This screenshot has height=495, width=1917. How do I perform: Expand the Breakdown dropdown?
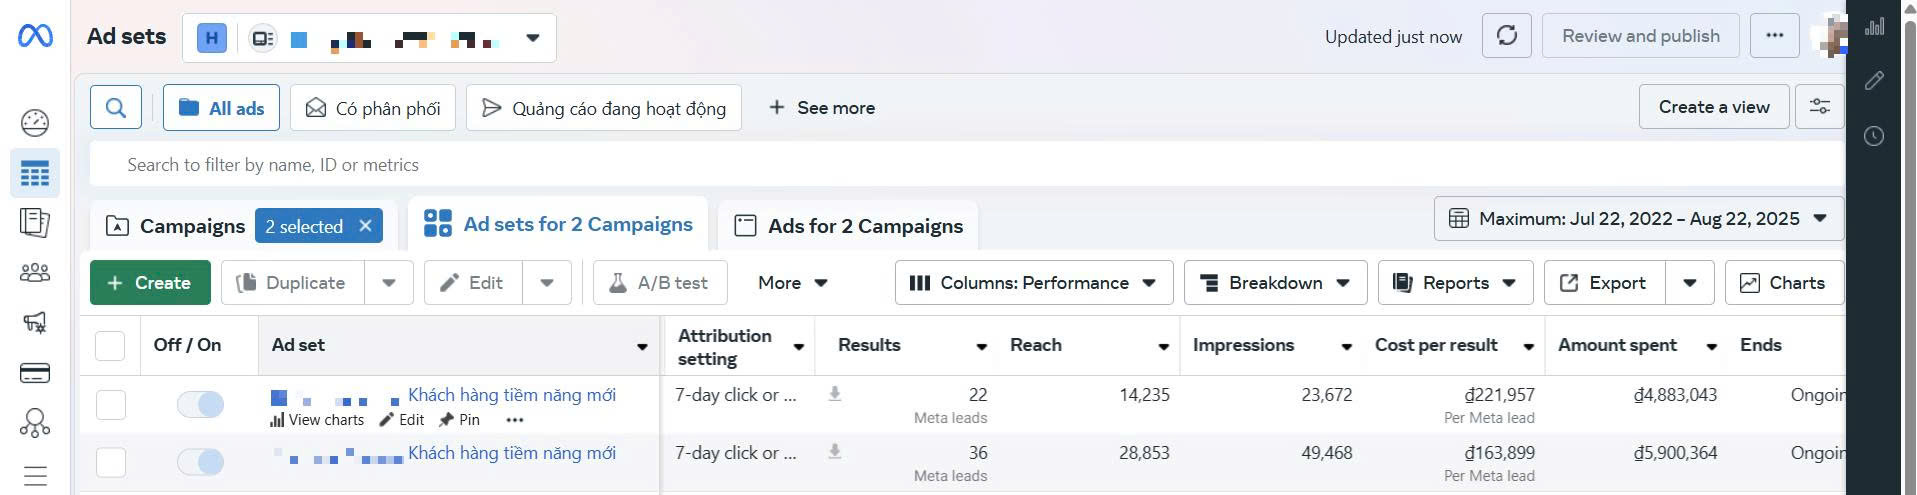click(1274, 283)
